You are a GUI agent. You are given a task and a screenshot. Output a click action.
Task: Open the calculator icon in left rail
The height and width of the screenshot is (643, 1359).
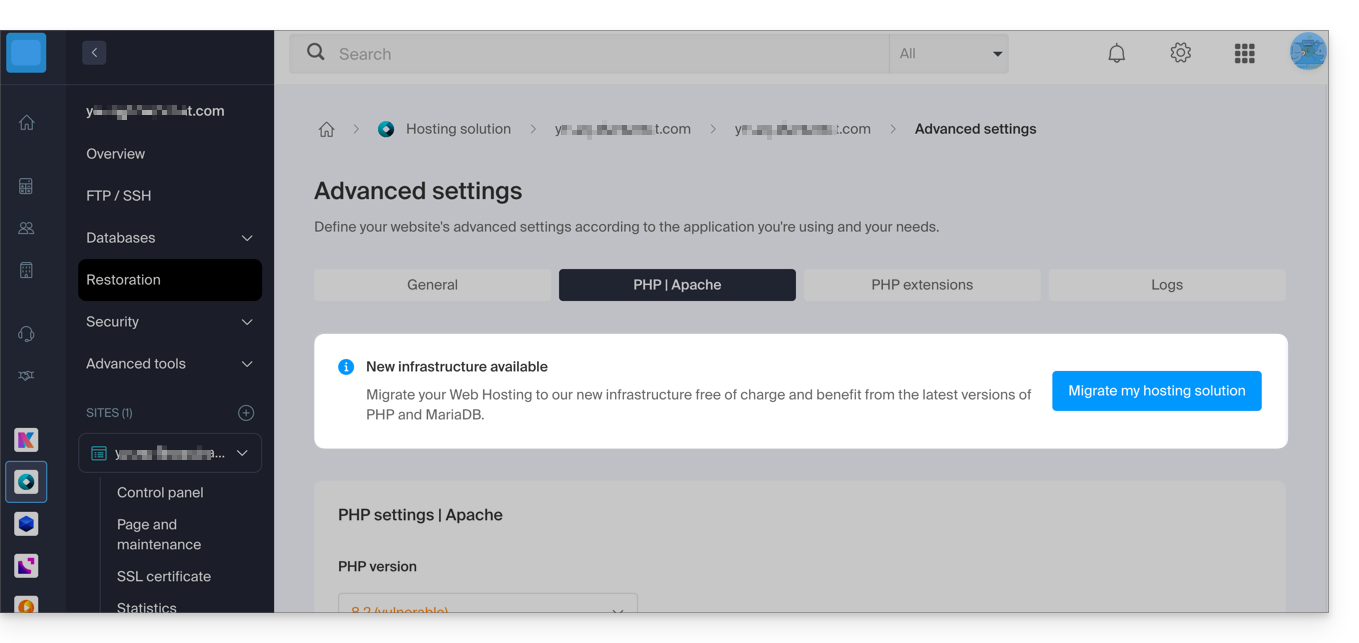coord(27,186)
